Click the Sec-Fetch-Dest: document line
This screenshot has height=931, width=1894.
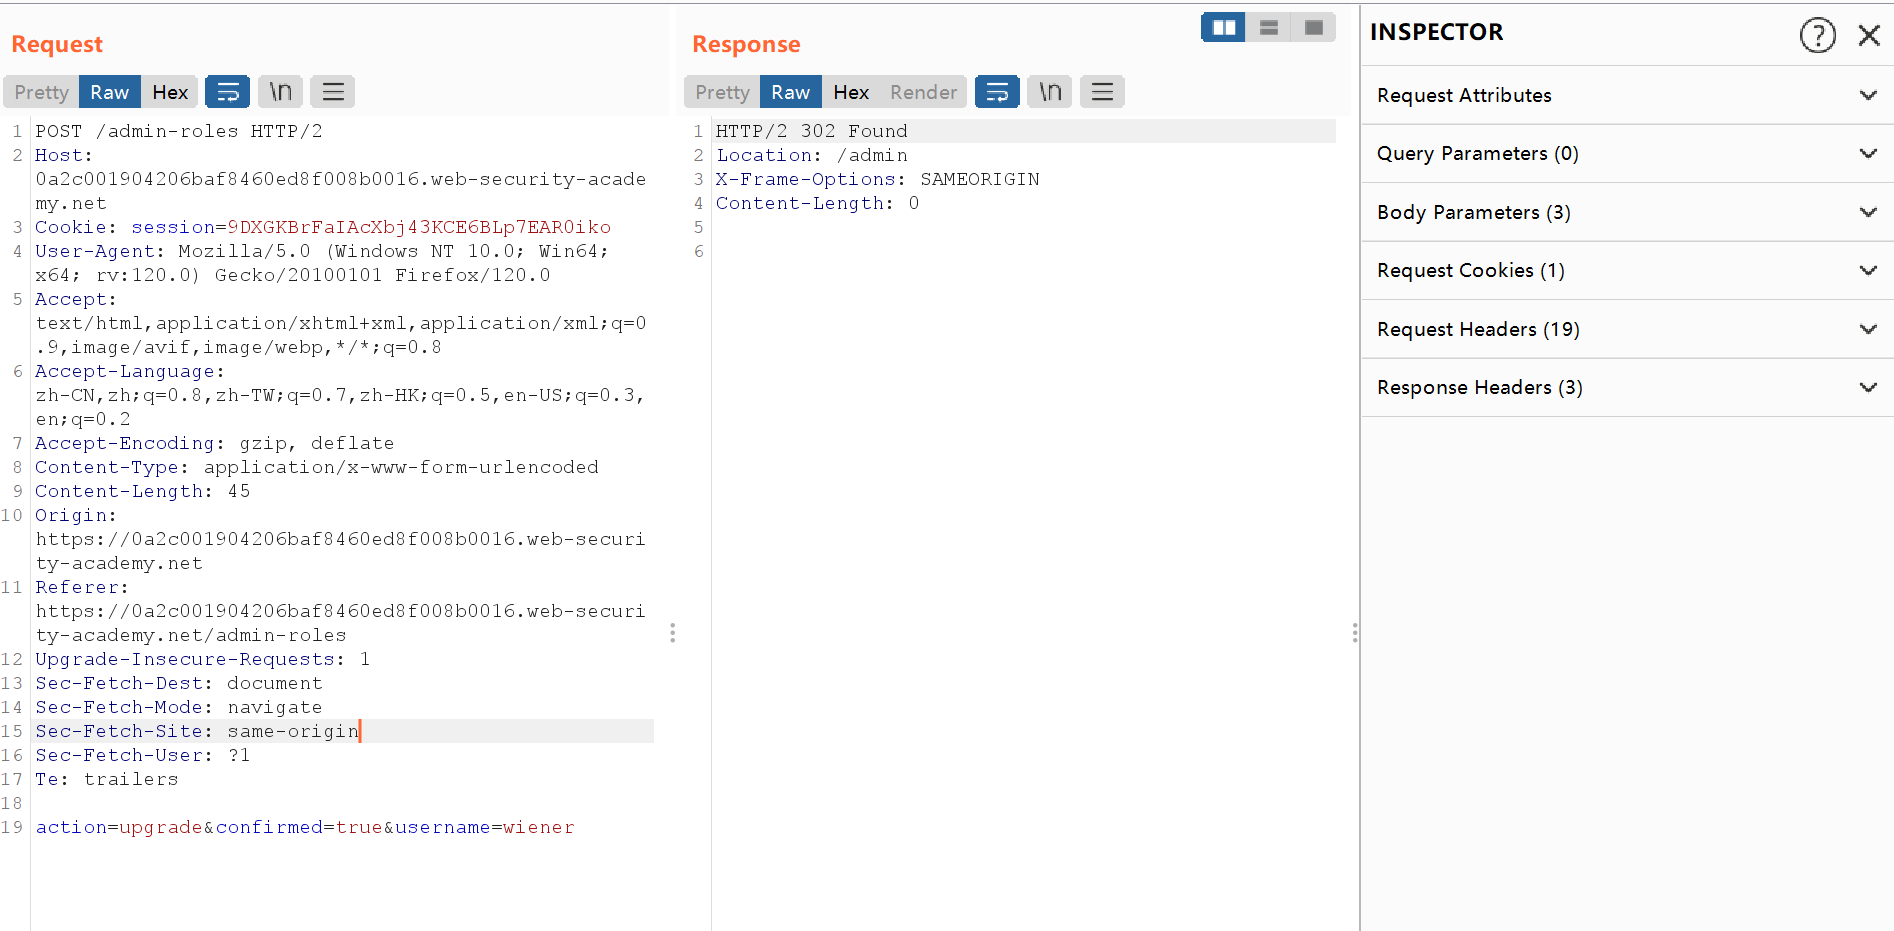[x=179, y=683]
